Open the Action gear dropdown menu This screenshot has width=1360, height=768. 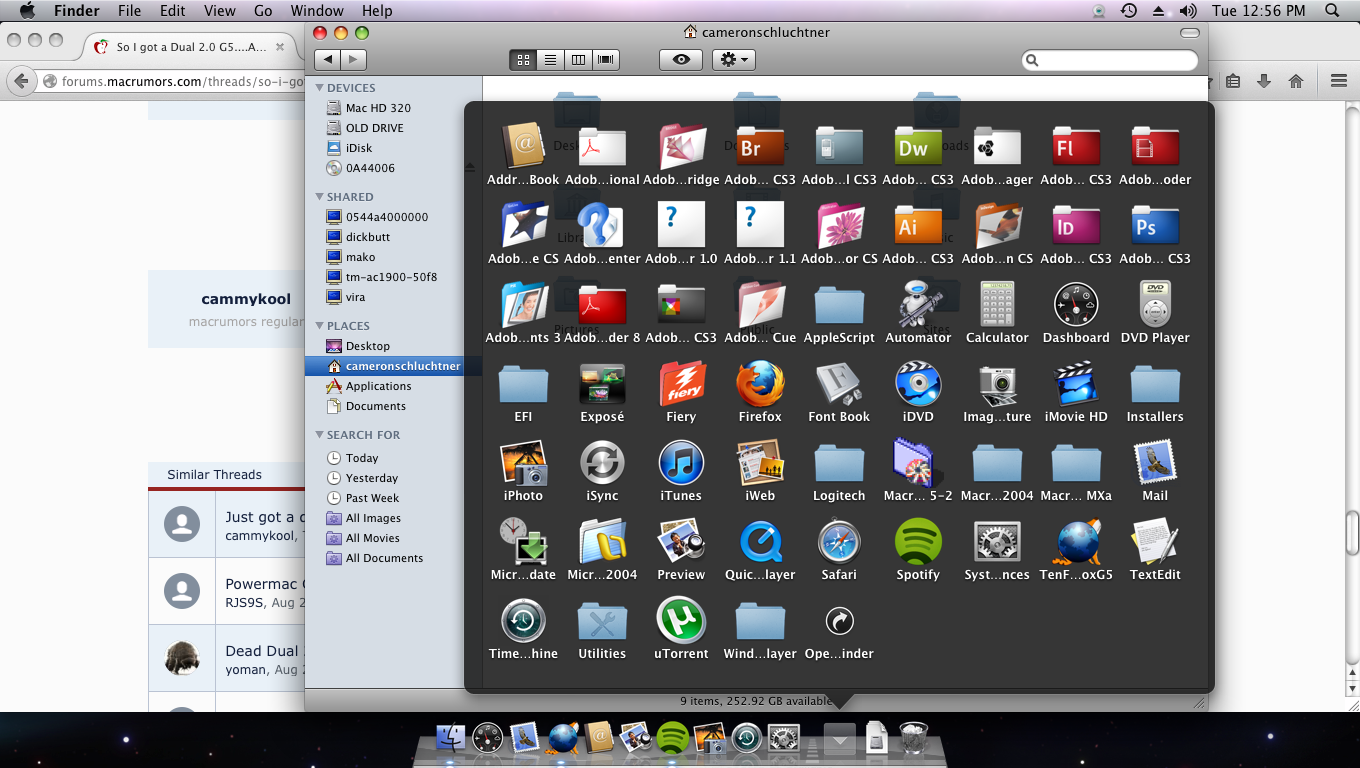(x=733, y=60)
